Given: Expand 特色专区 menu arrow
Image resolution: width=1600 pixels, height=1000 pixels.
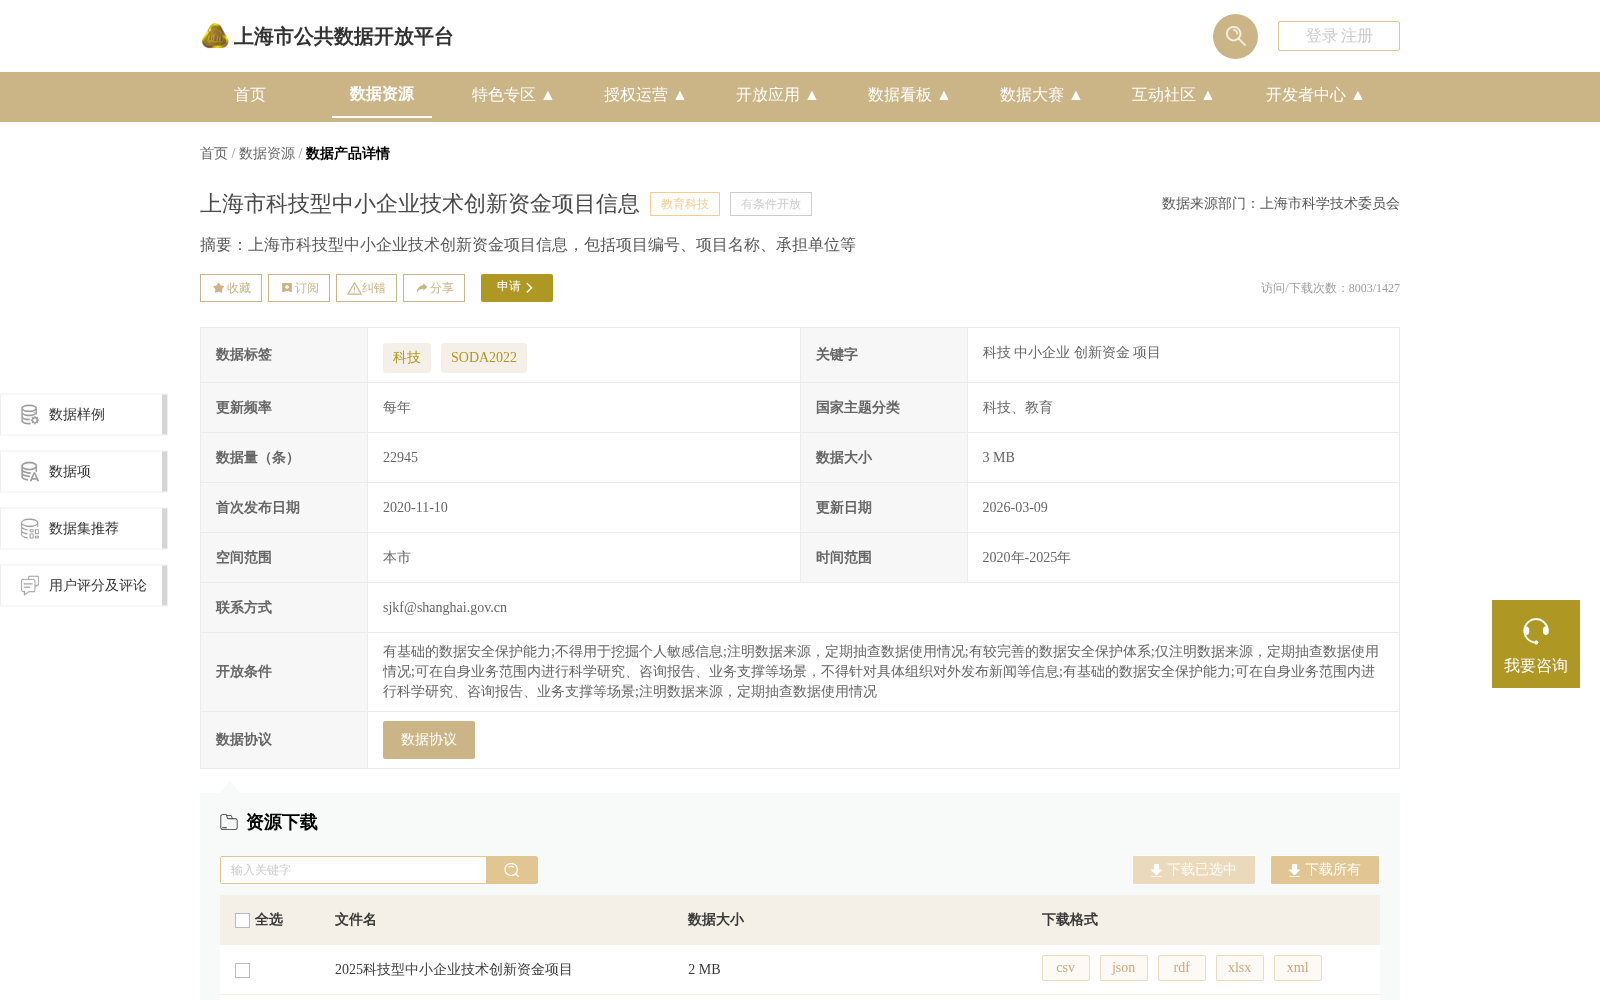Looking at the screenshot, I should (x=548, y=95).
